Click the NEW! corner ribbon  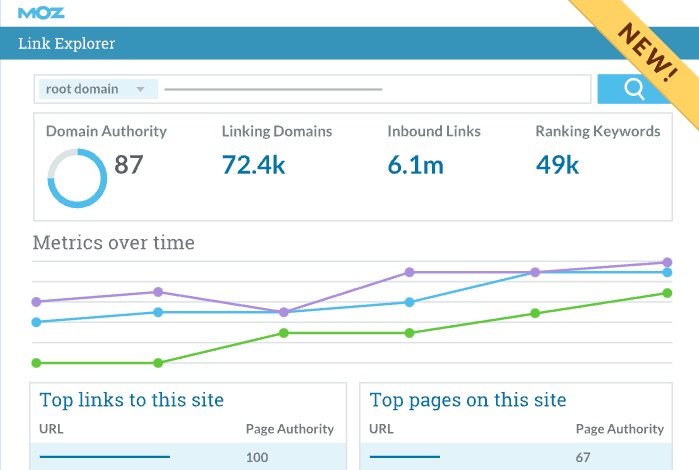[x=647, y=50]
